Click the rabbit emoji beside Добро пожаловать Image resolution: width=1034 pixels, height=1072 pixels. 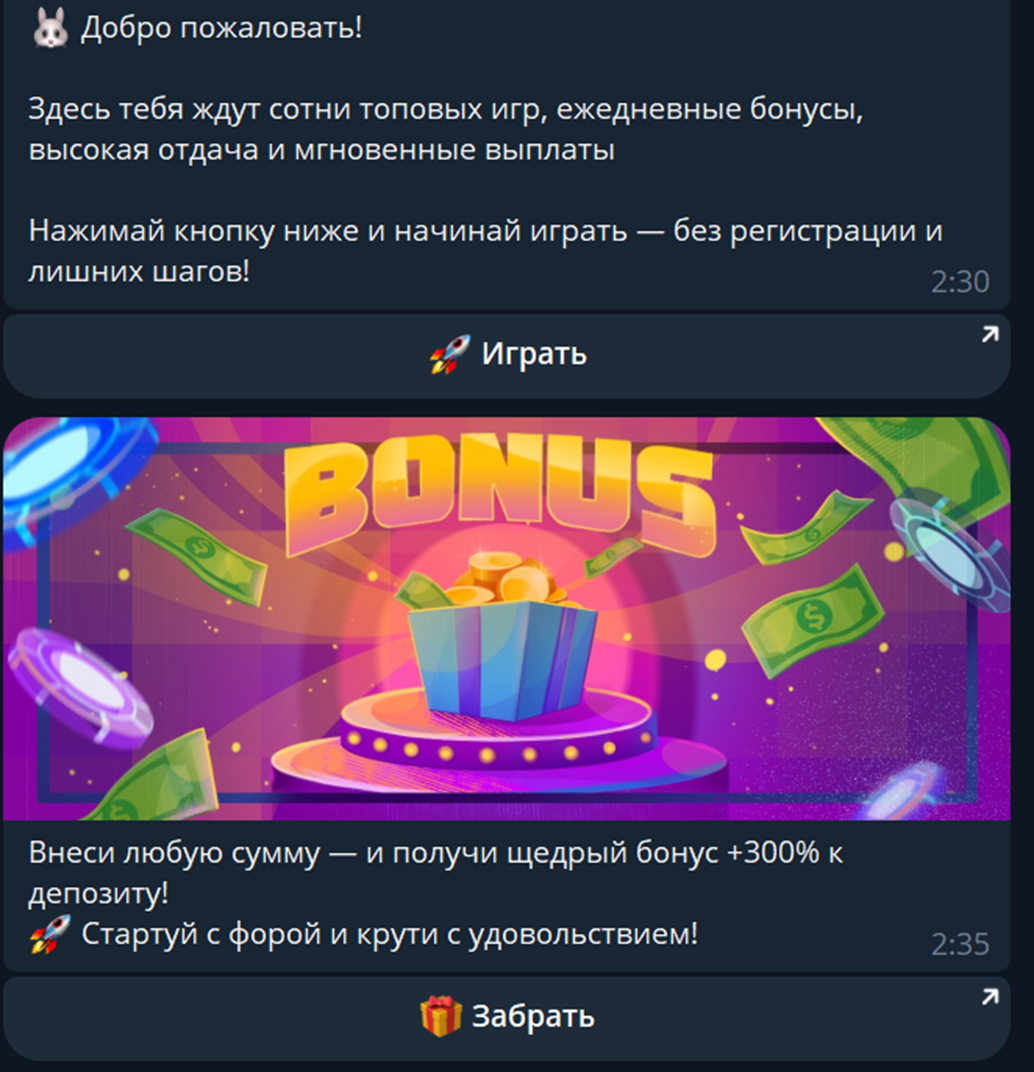tap(51, 28)
